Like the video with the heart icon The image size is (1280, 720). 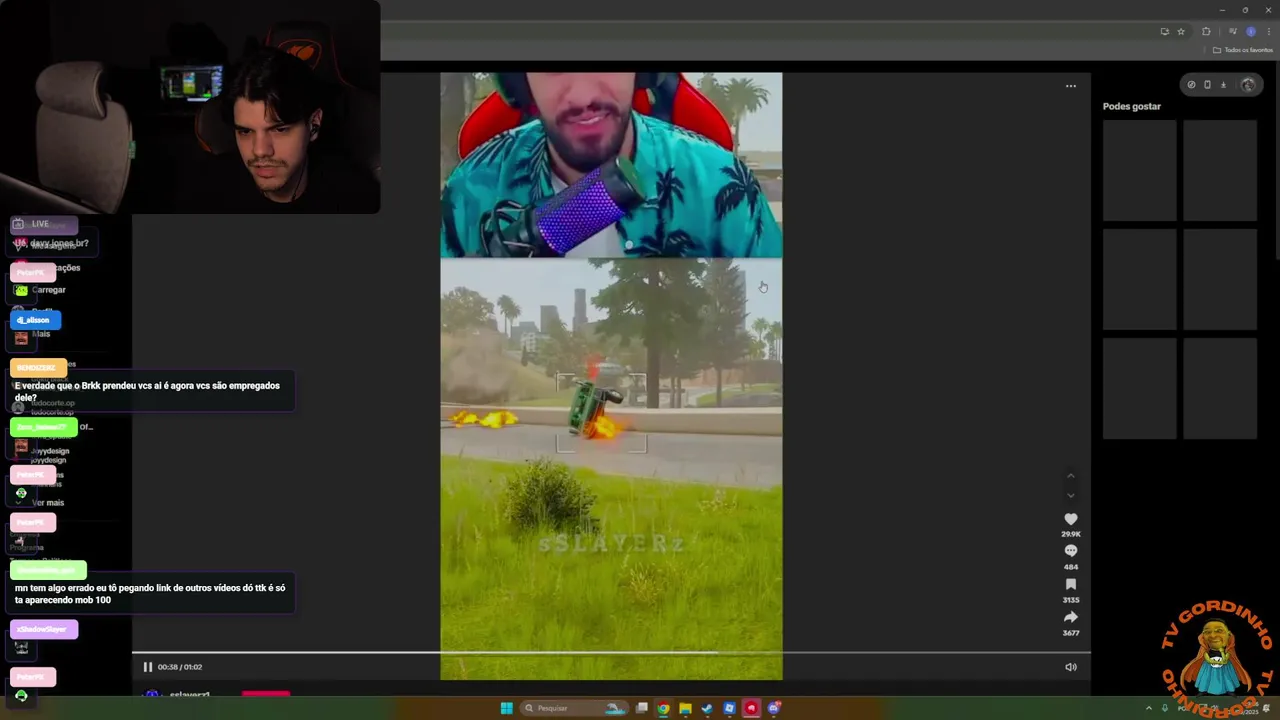click(1071, 519)
